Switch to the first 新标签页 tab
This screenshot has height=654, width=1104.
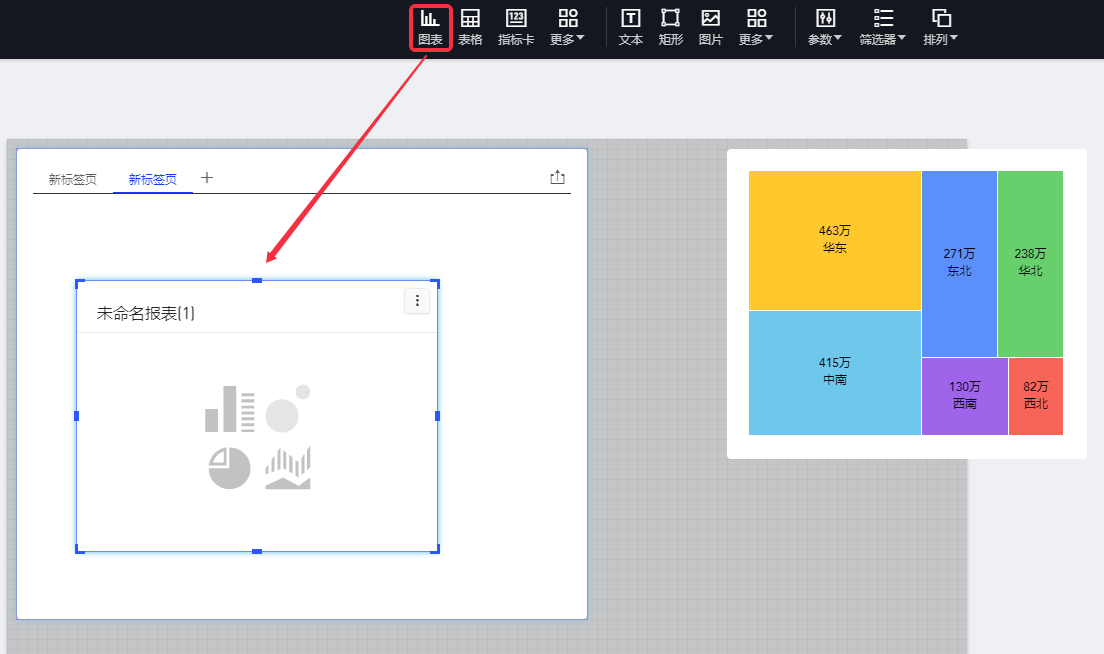pyautogui.click(x=73, y=180)
